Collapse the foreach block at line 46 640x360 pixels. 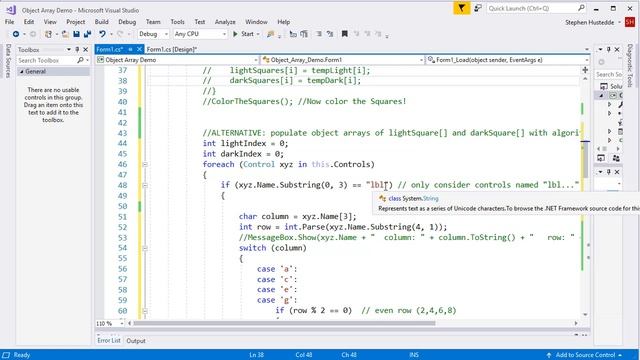coord(144,164)
